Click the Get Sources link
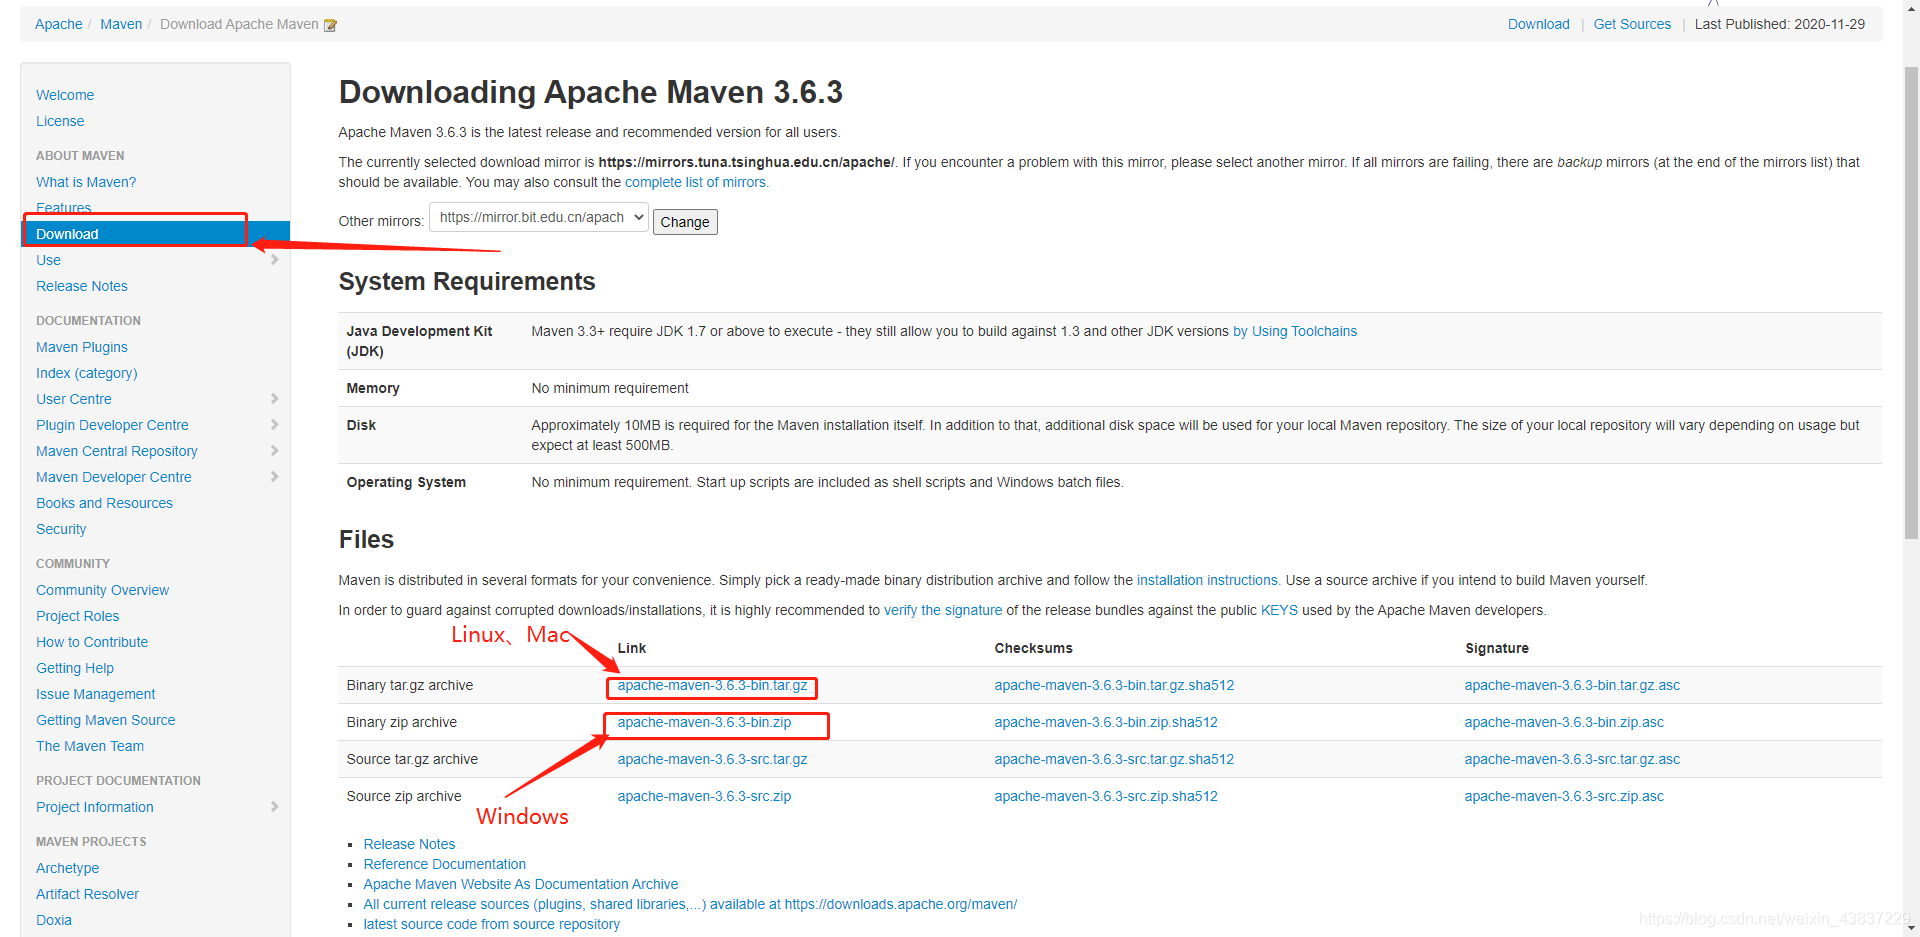 click(x=1632, y=24)
